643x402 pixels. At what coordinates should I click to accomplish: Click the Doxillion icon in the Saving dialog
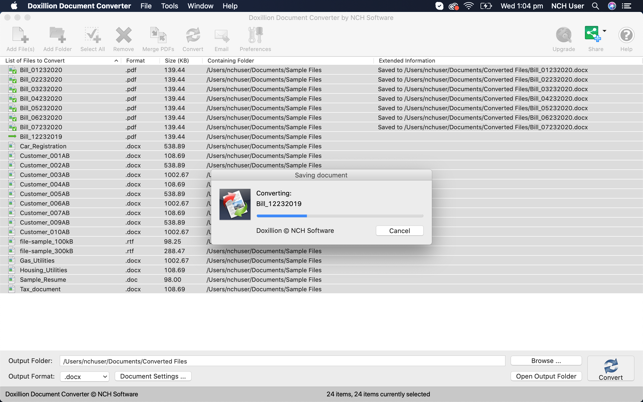235,204
